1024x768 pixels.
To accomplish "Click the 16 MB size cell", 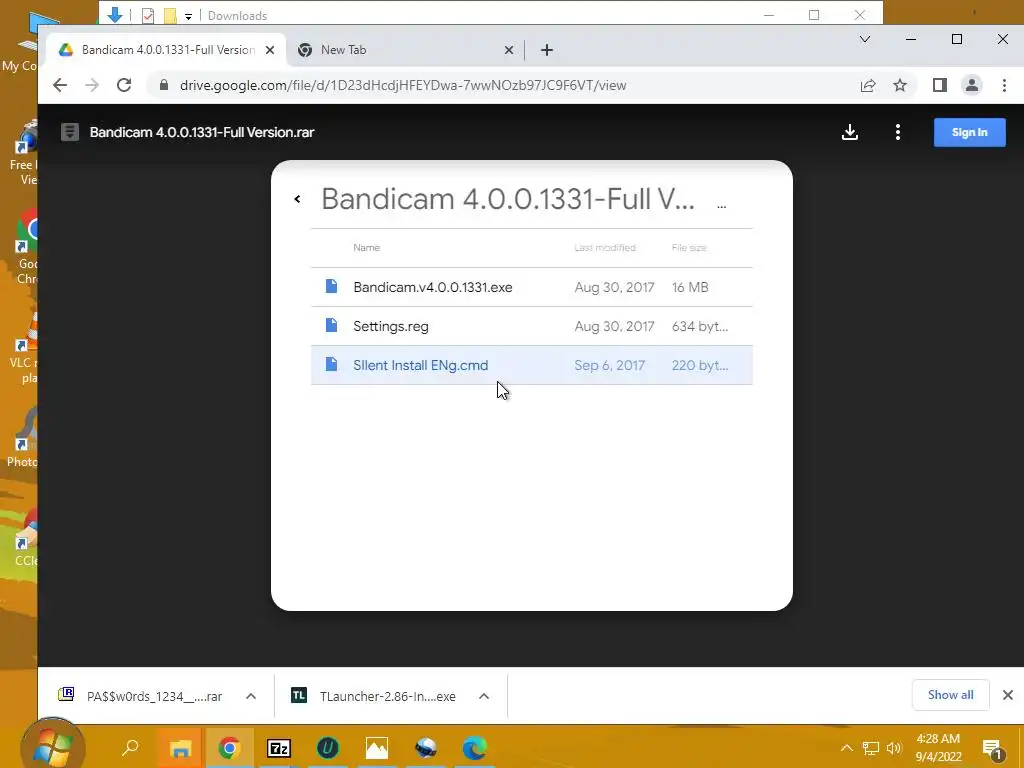I will (x=690, y=287).
